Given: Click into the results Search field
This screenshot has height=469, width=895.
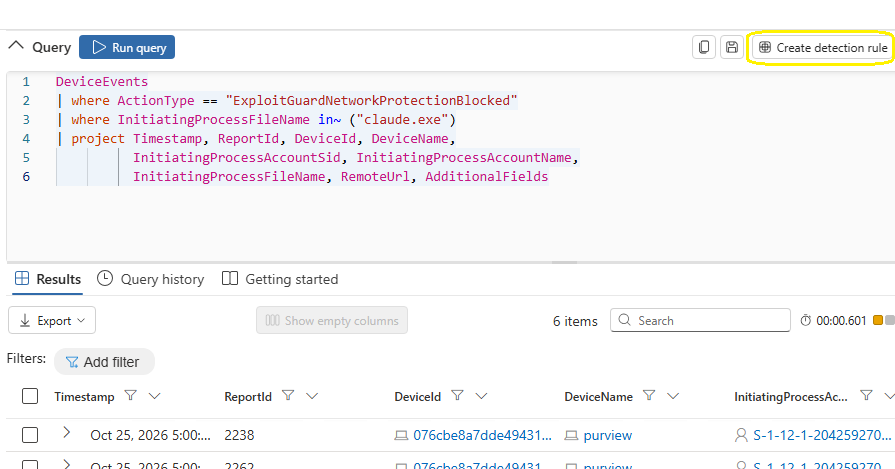Looking at the screenshot, I should [x=700, y=320].
